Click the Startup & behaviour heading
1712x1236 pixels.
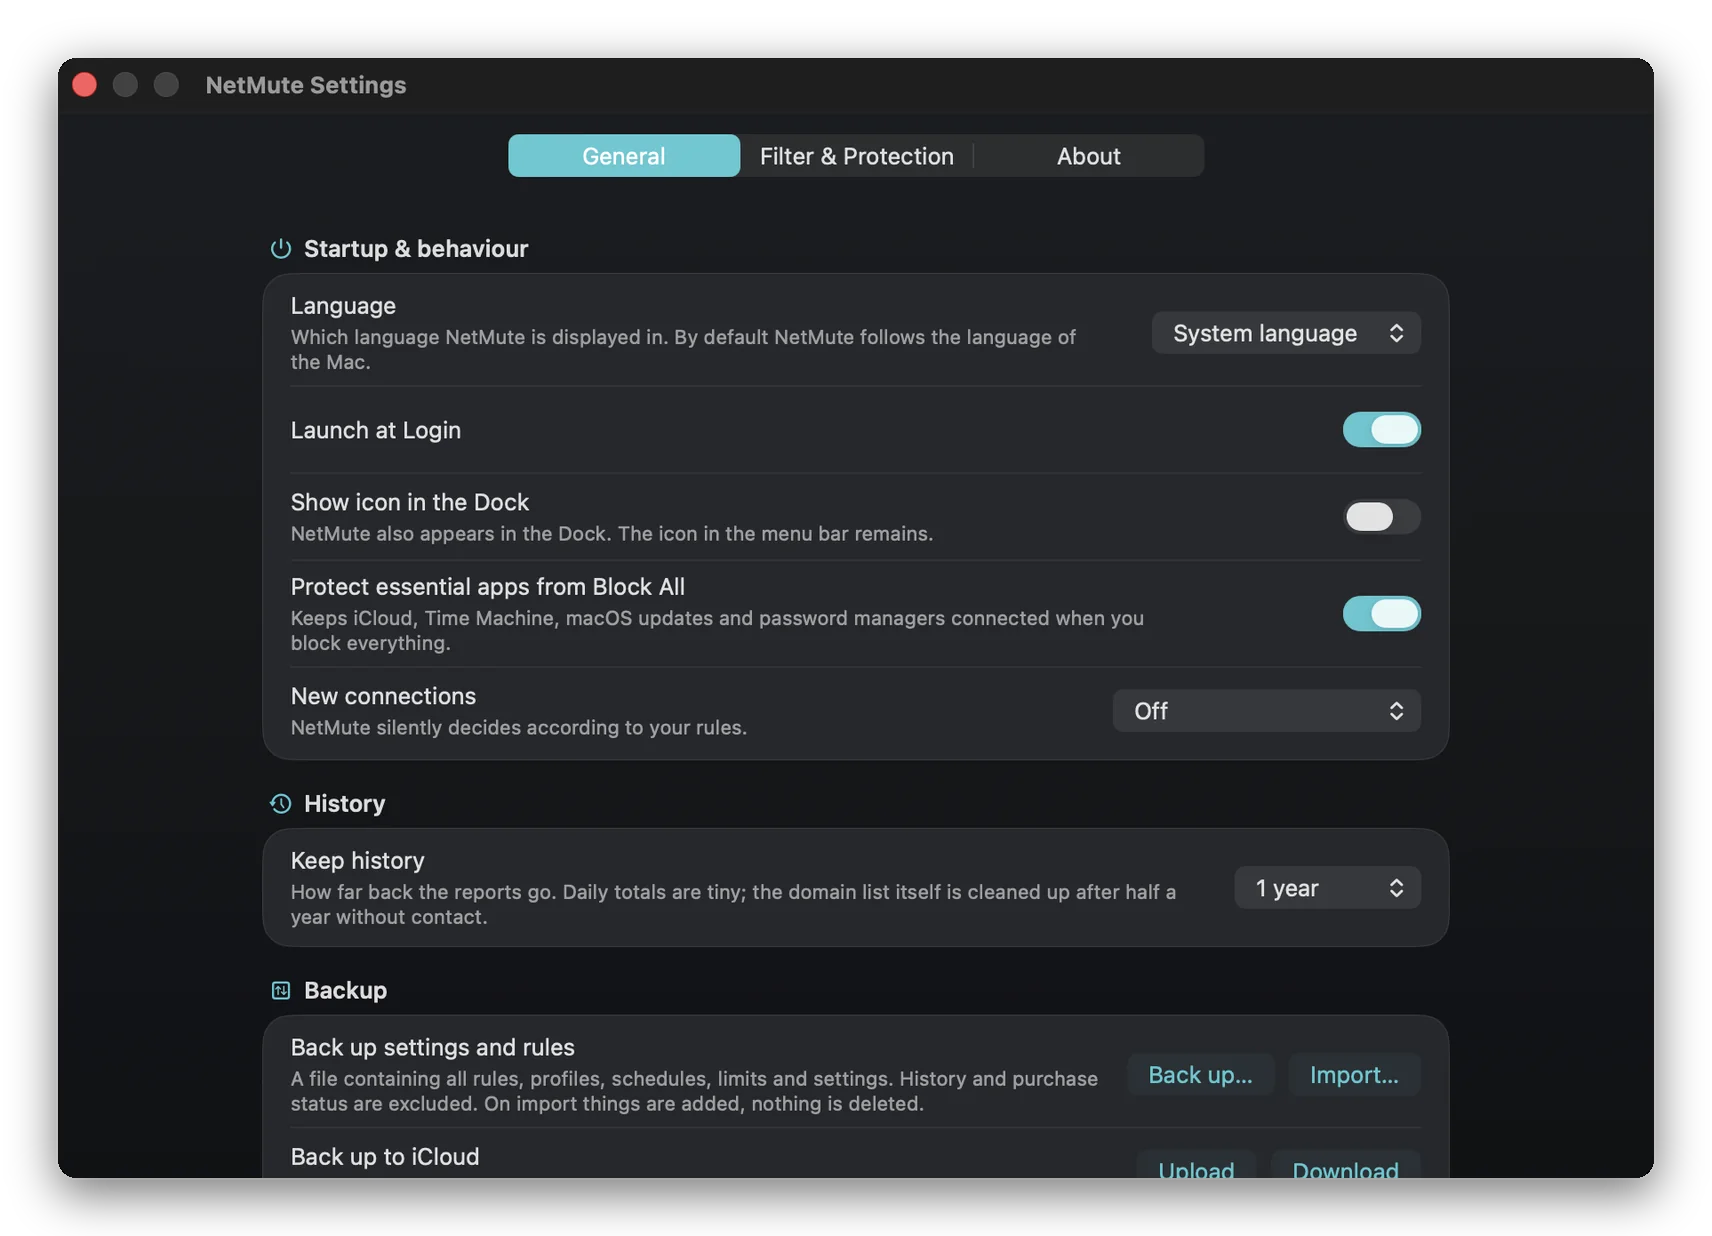[x=416, y=249]
